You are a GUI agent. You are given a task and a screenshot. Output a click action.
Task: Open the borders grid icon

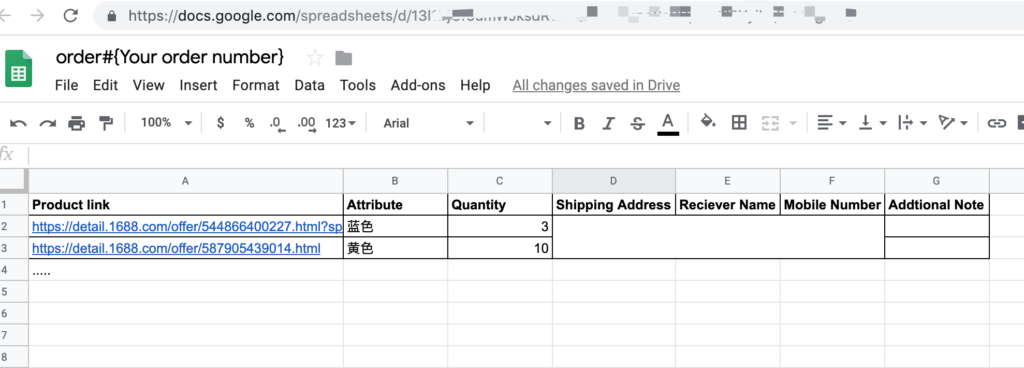(x=739, y=122)
